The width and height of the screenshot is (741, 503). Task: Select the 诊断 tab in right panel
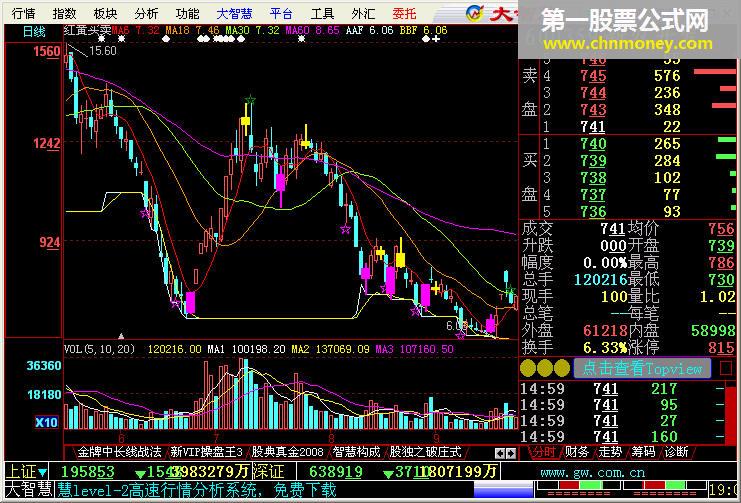[x=676, y=452]
